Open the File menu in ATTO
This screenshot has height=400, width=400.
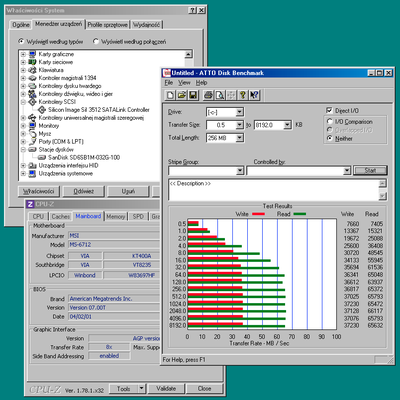169,83
